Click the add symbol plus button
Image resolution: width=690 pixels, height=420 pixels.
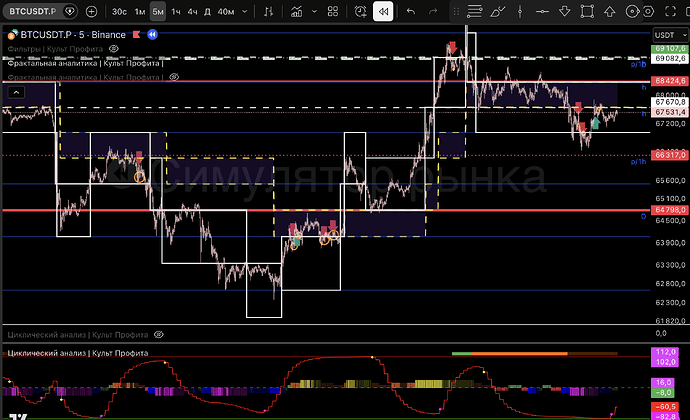91,12
